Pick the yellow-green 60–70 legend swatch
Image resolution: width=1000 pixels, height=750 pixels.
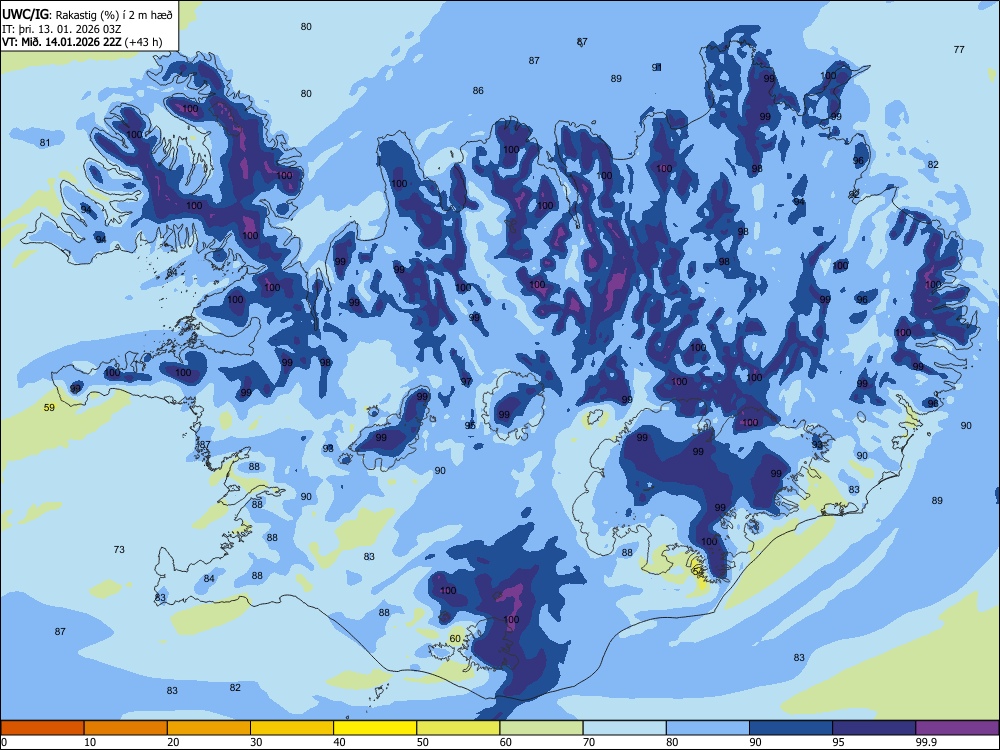point(541,728)
